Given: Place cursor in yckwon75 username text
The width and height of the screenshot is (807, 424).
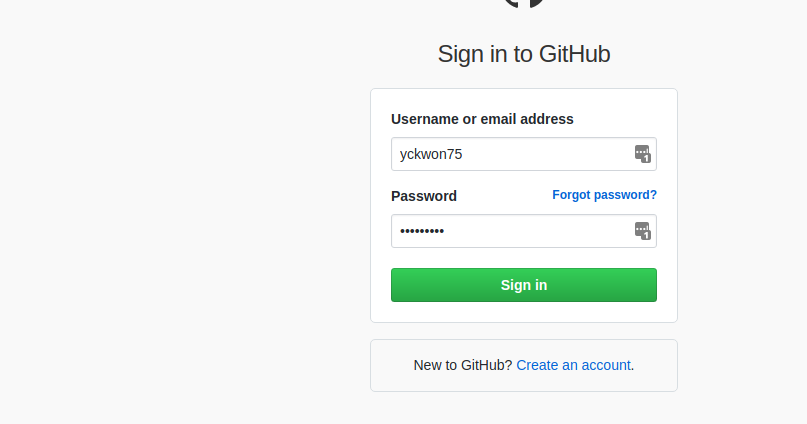Looking at the screenshot, I should point(431,154).
